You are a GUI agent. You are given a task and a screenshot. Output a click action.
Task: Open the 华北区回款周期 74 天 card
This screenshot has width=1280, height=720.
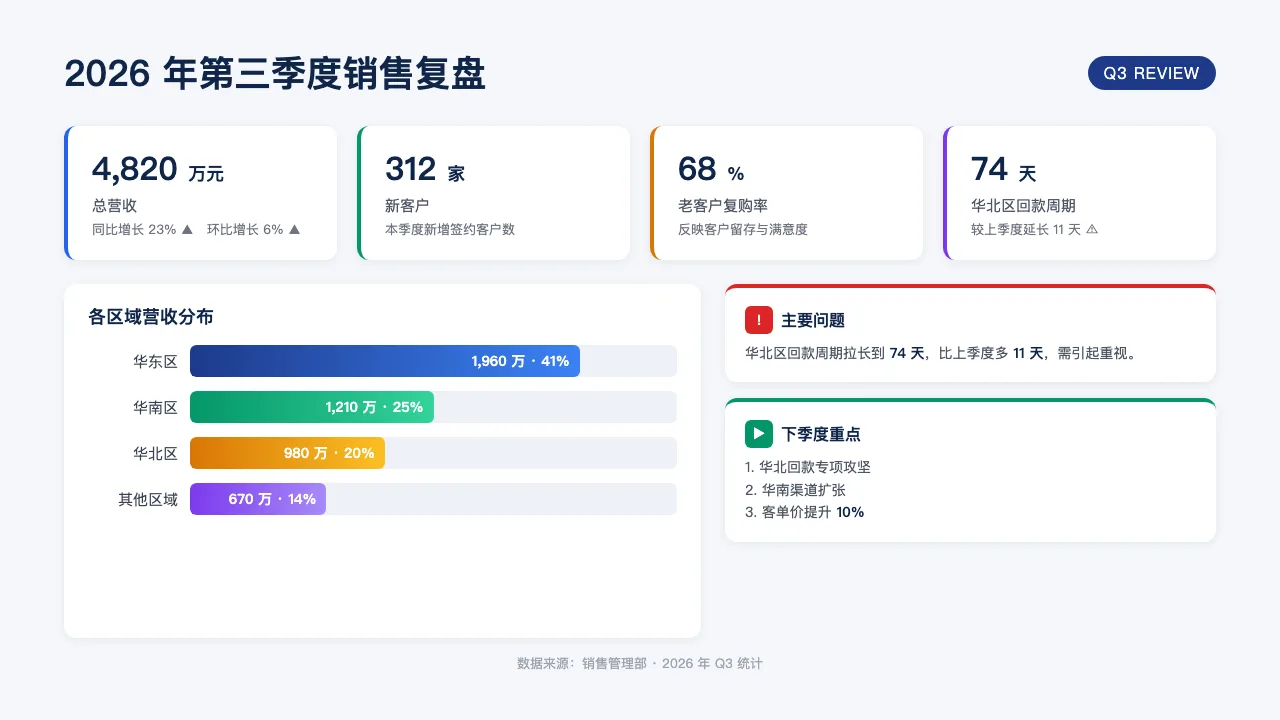coord(1079,193)
